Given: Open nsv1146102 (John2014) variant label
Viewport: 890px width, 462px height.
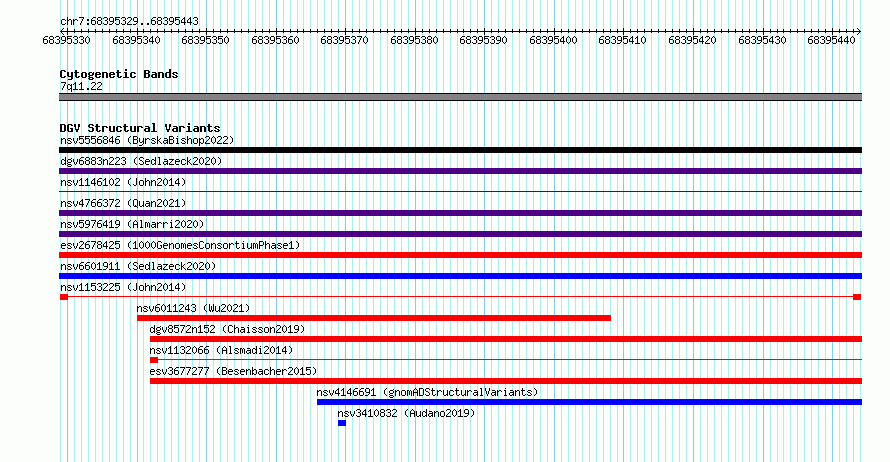Looking at the screenshot, I should pyautogui.click(x=123, y=182).
